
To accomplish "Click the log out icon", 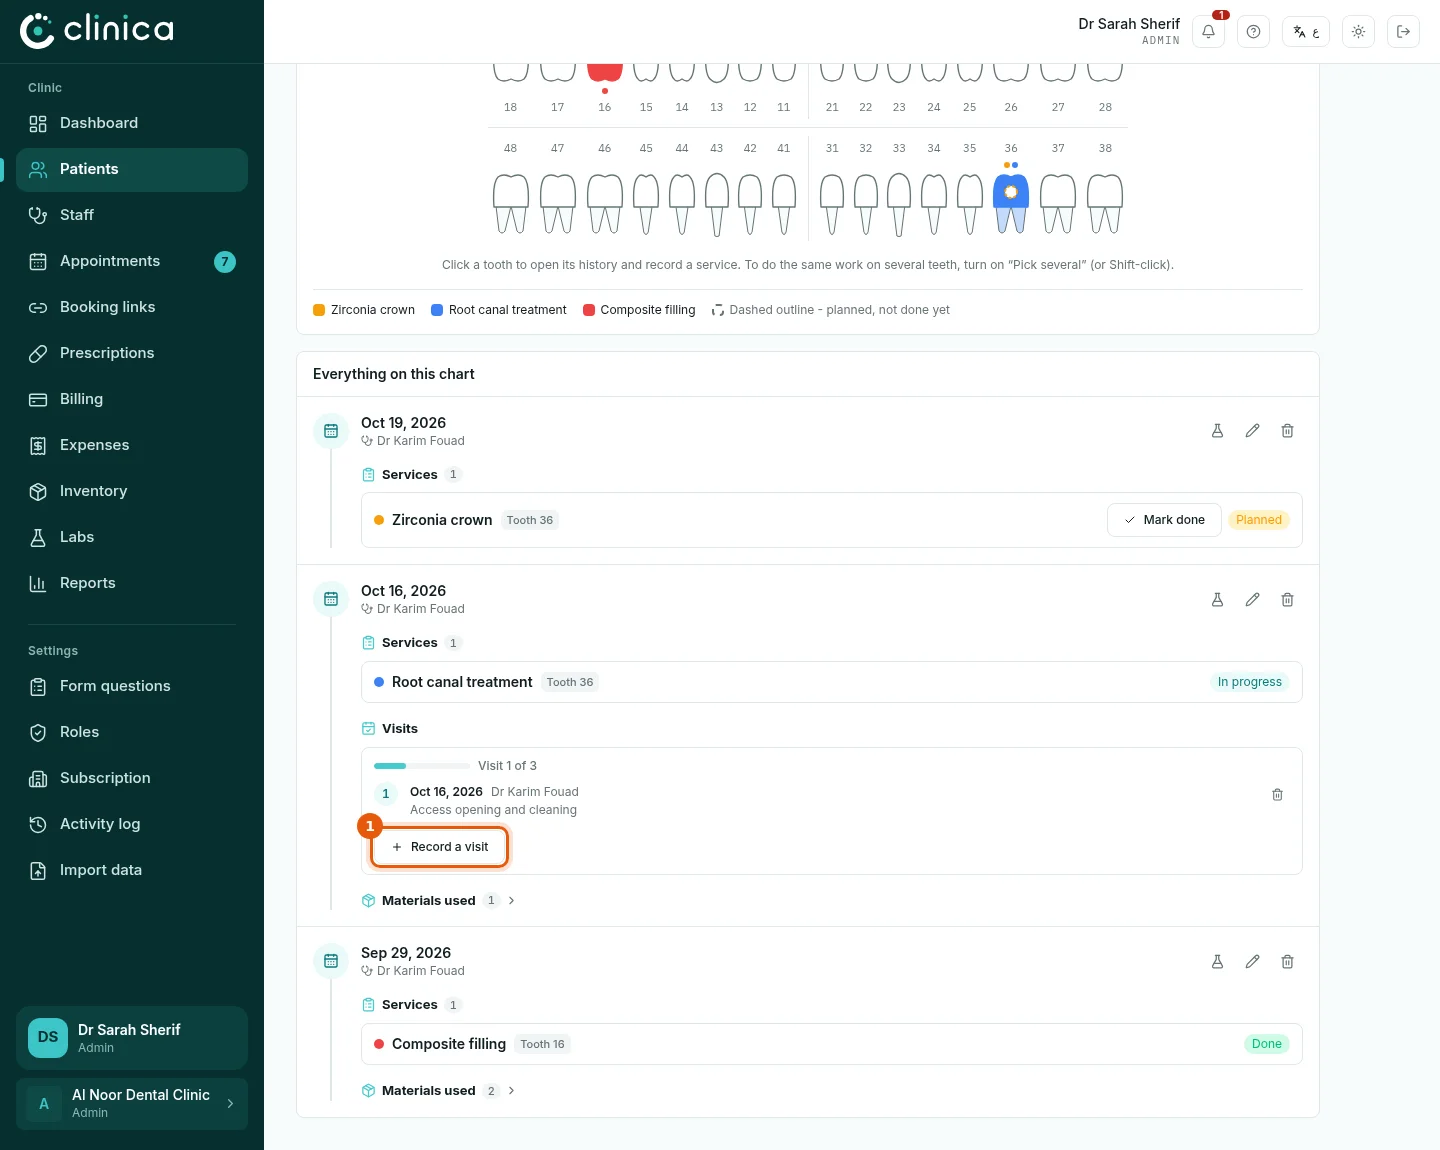I will (1403, 32).
